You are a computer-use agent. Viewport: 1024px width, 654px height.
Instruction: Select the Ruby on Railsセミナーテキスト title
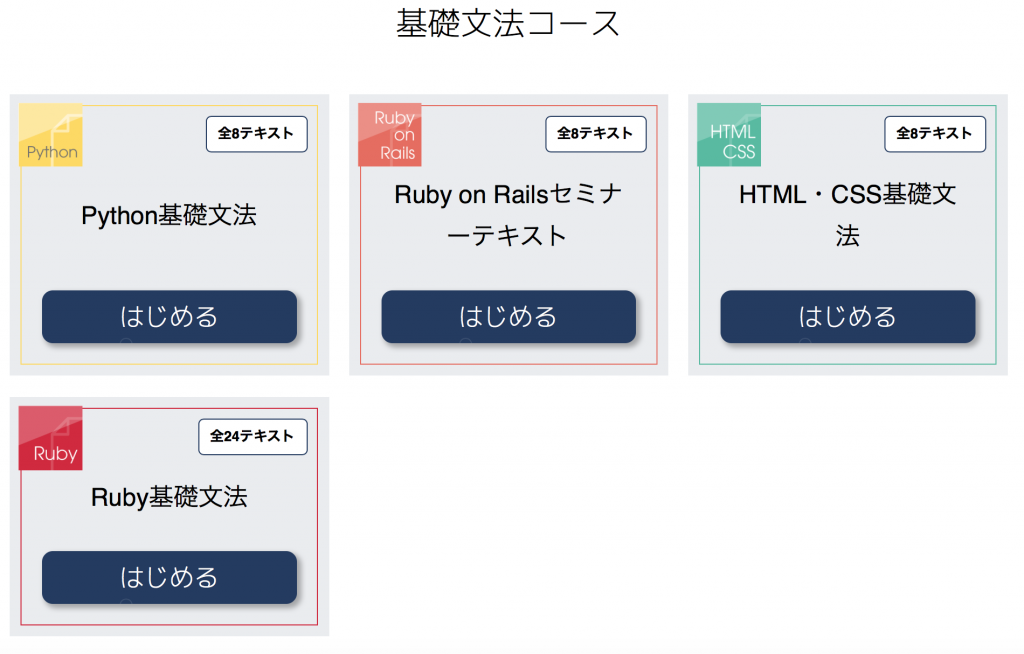[x=508, y=215]
